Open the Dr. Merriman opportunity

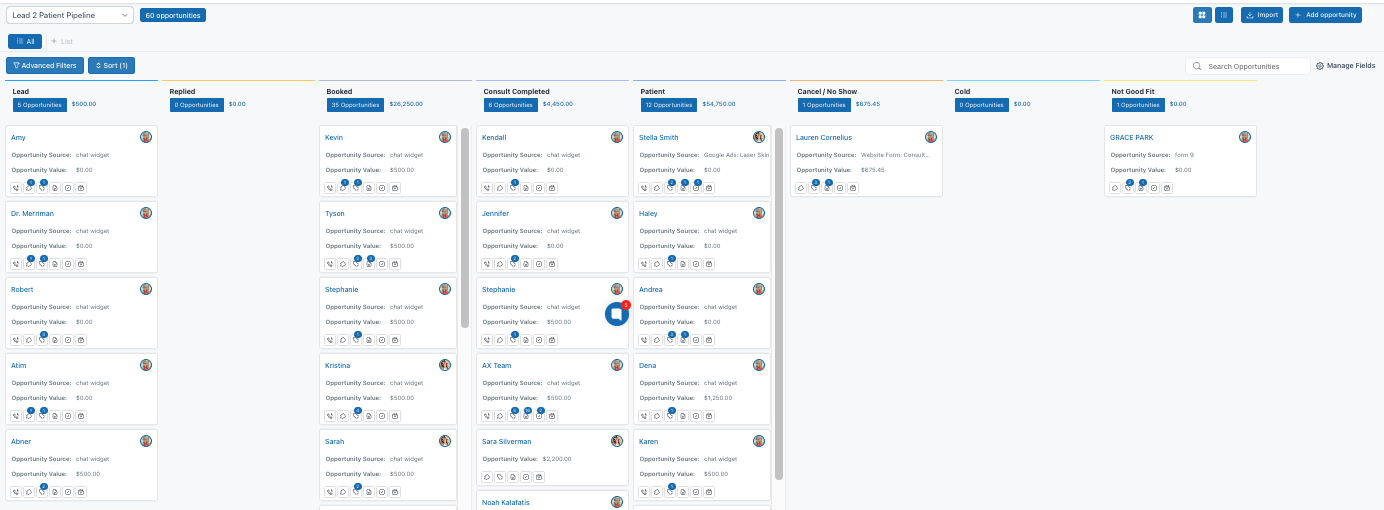32,213
